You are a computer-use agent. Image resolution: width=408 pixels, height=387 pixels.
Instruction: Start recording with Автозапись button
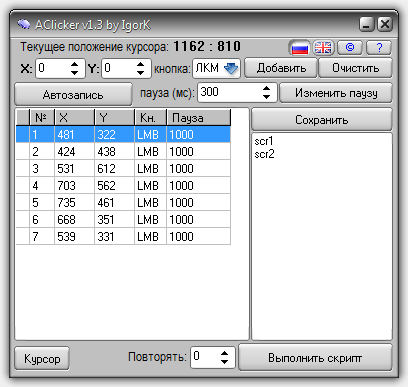click(x=73, y=95)
